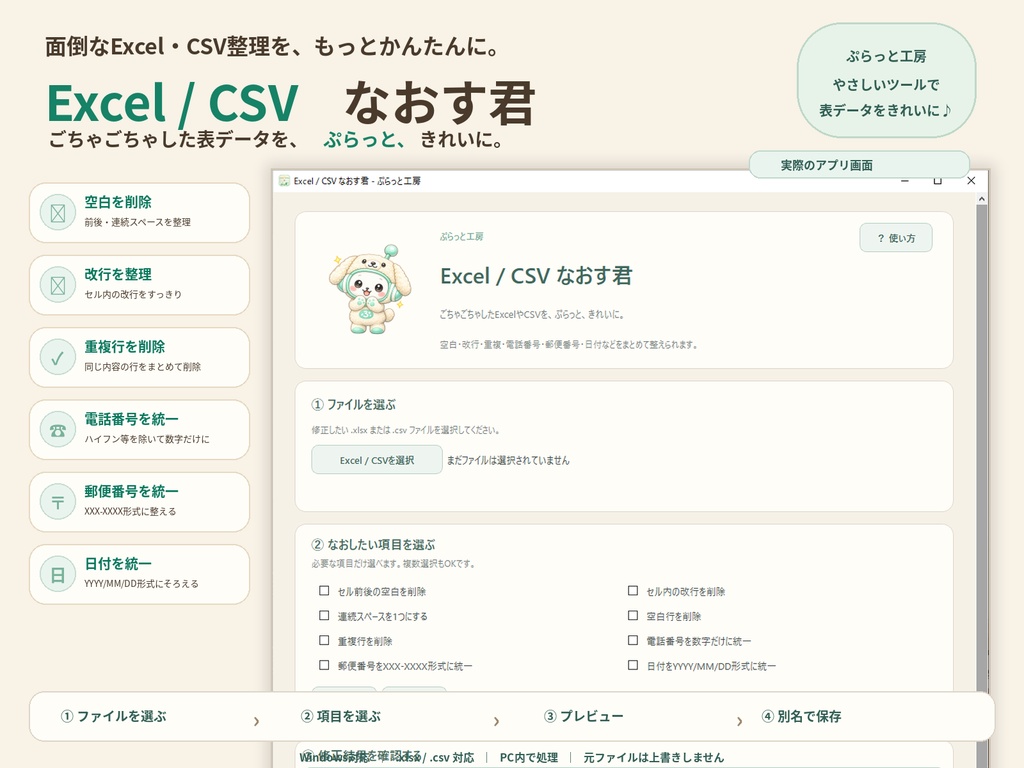Maximize the なおす君 app window
This screenshot has width=1024, height=768.
point(938,181)
